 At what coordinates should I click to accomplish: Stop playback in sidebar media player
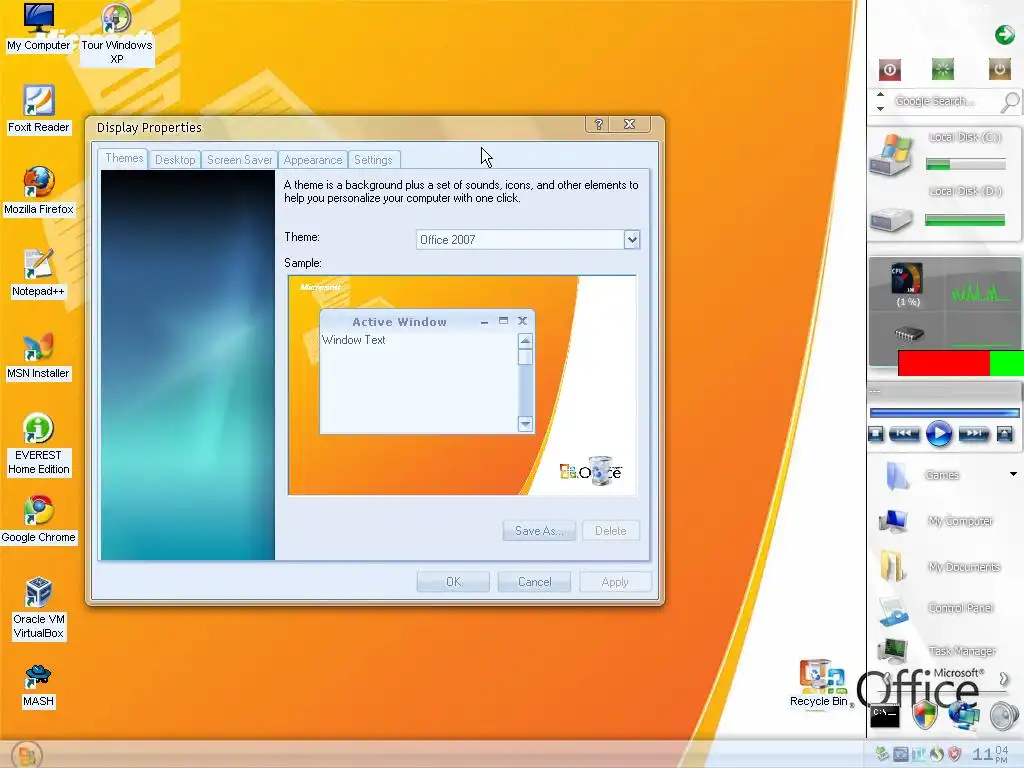[876, 434]
